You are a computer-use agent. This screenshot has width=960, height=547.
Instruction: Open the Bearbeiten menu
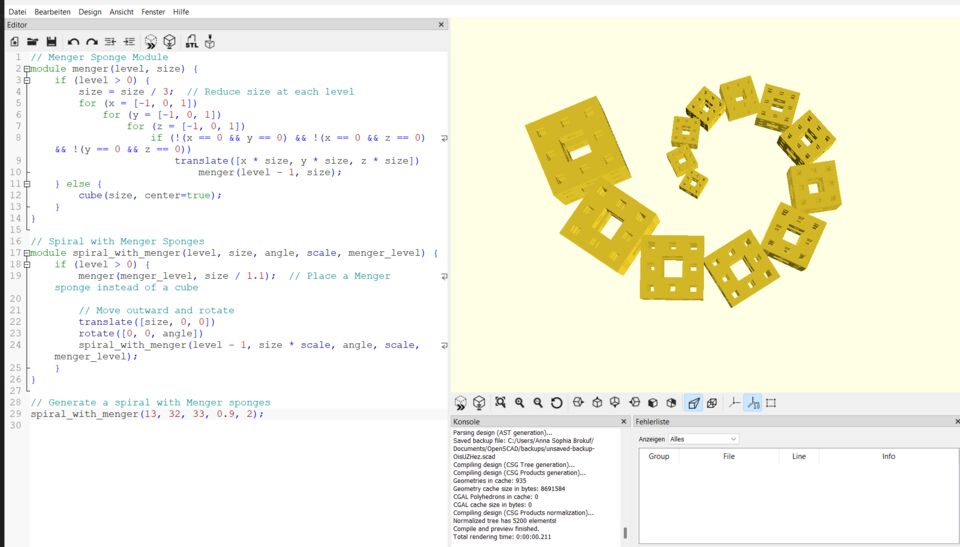[53, 12]
